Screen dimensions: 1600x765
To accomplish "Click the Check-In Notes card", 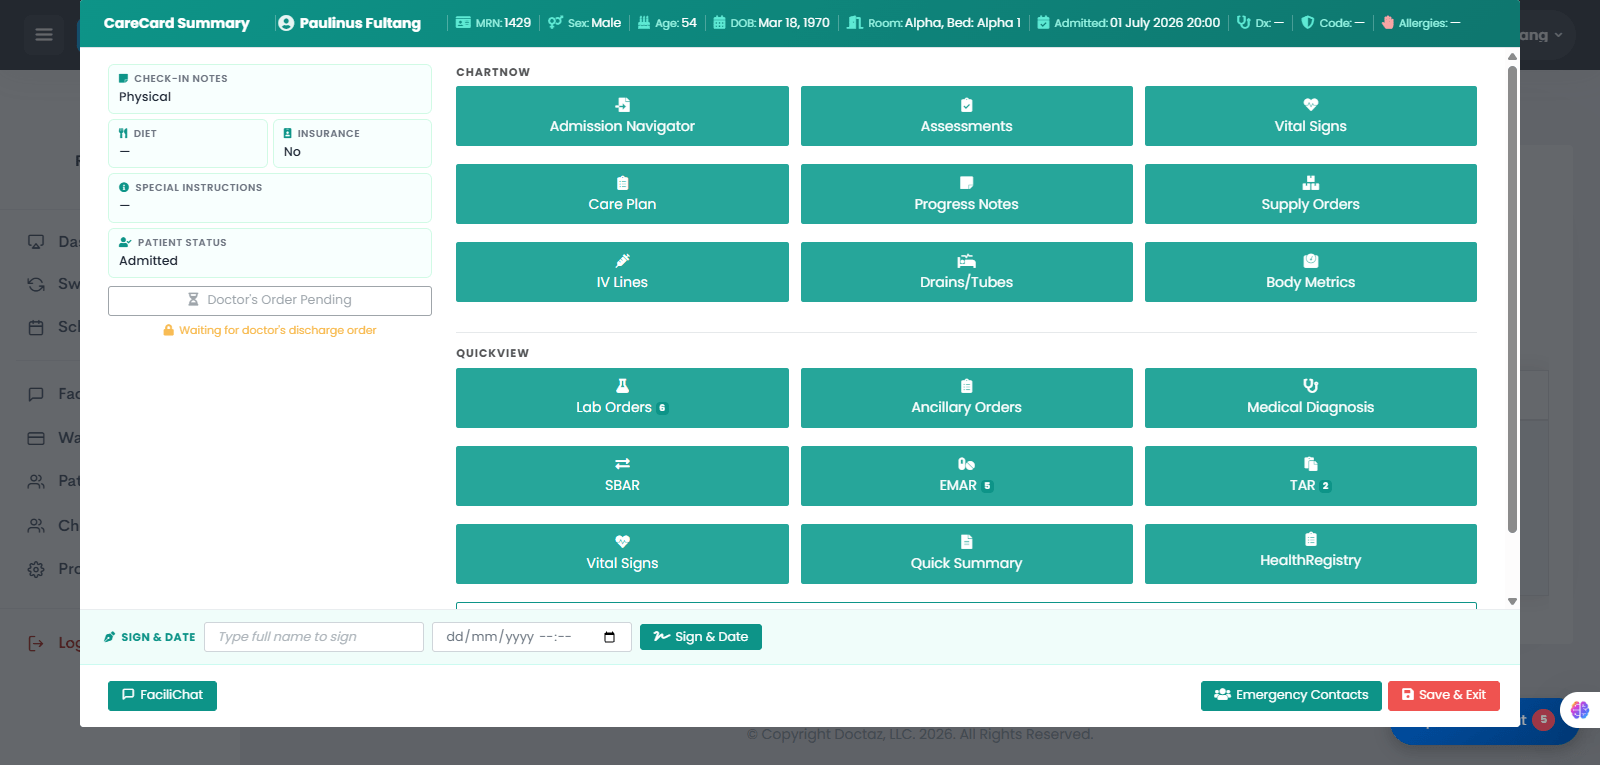I will point(270,89).
